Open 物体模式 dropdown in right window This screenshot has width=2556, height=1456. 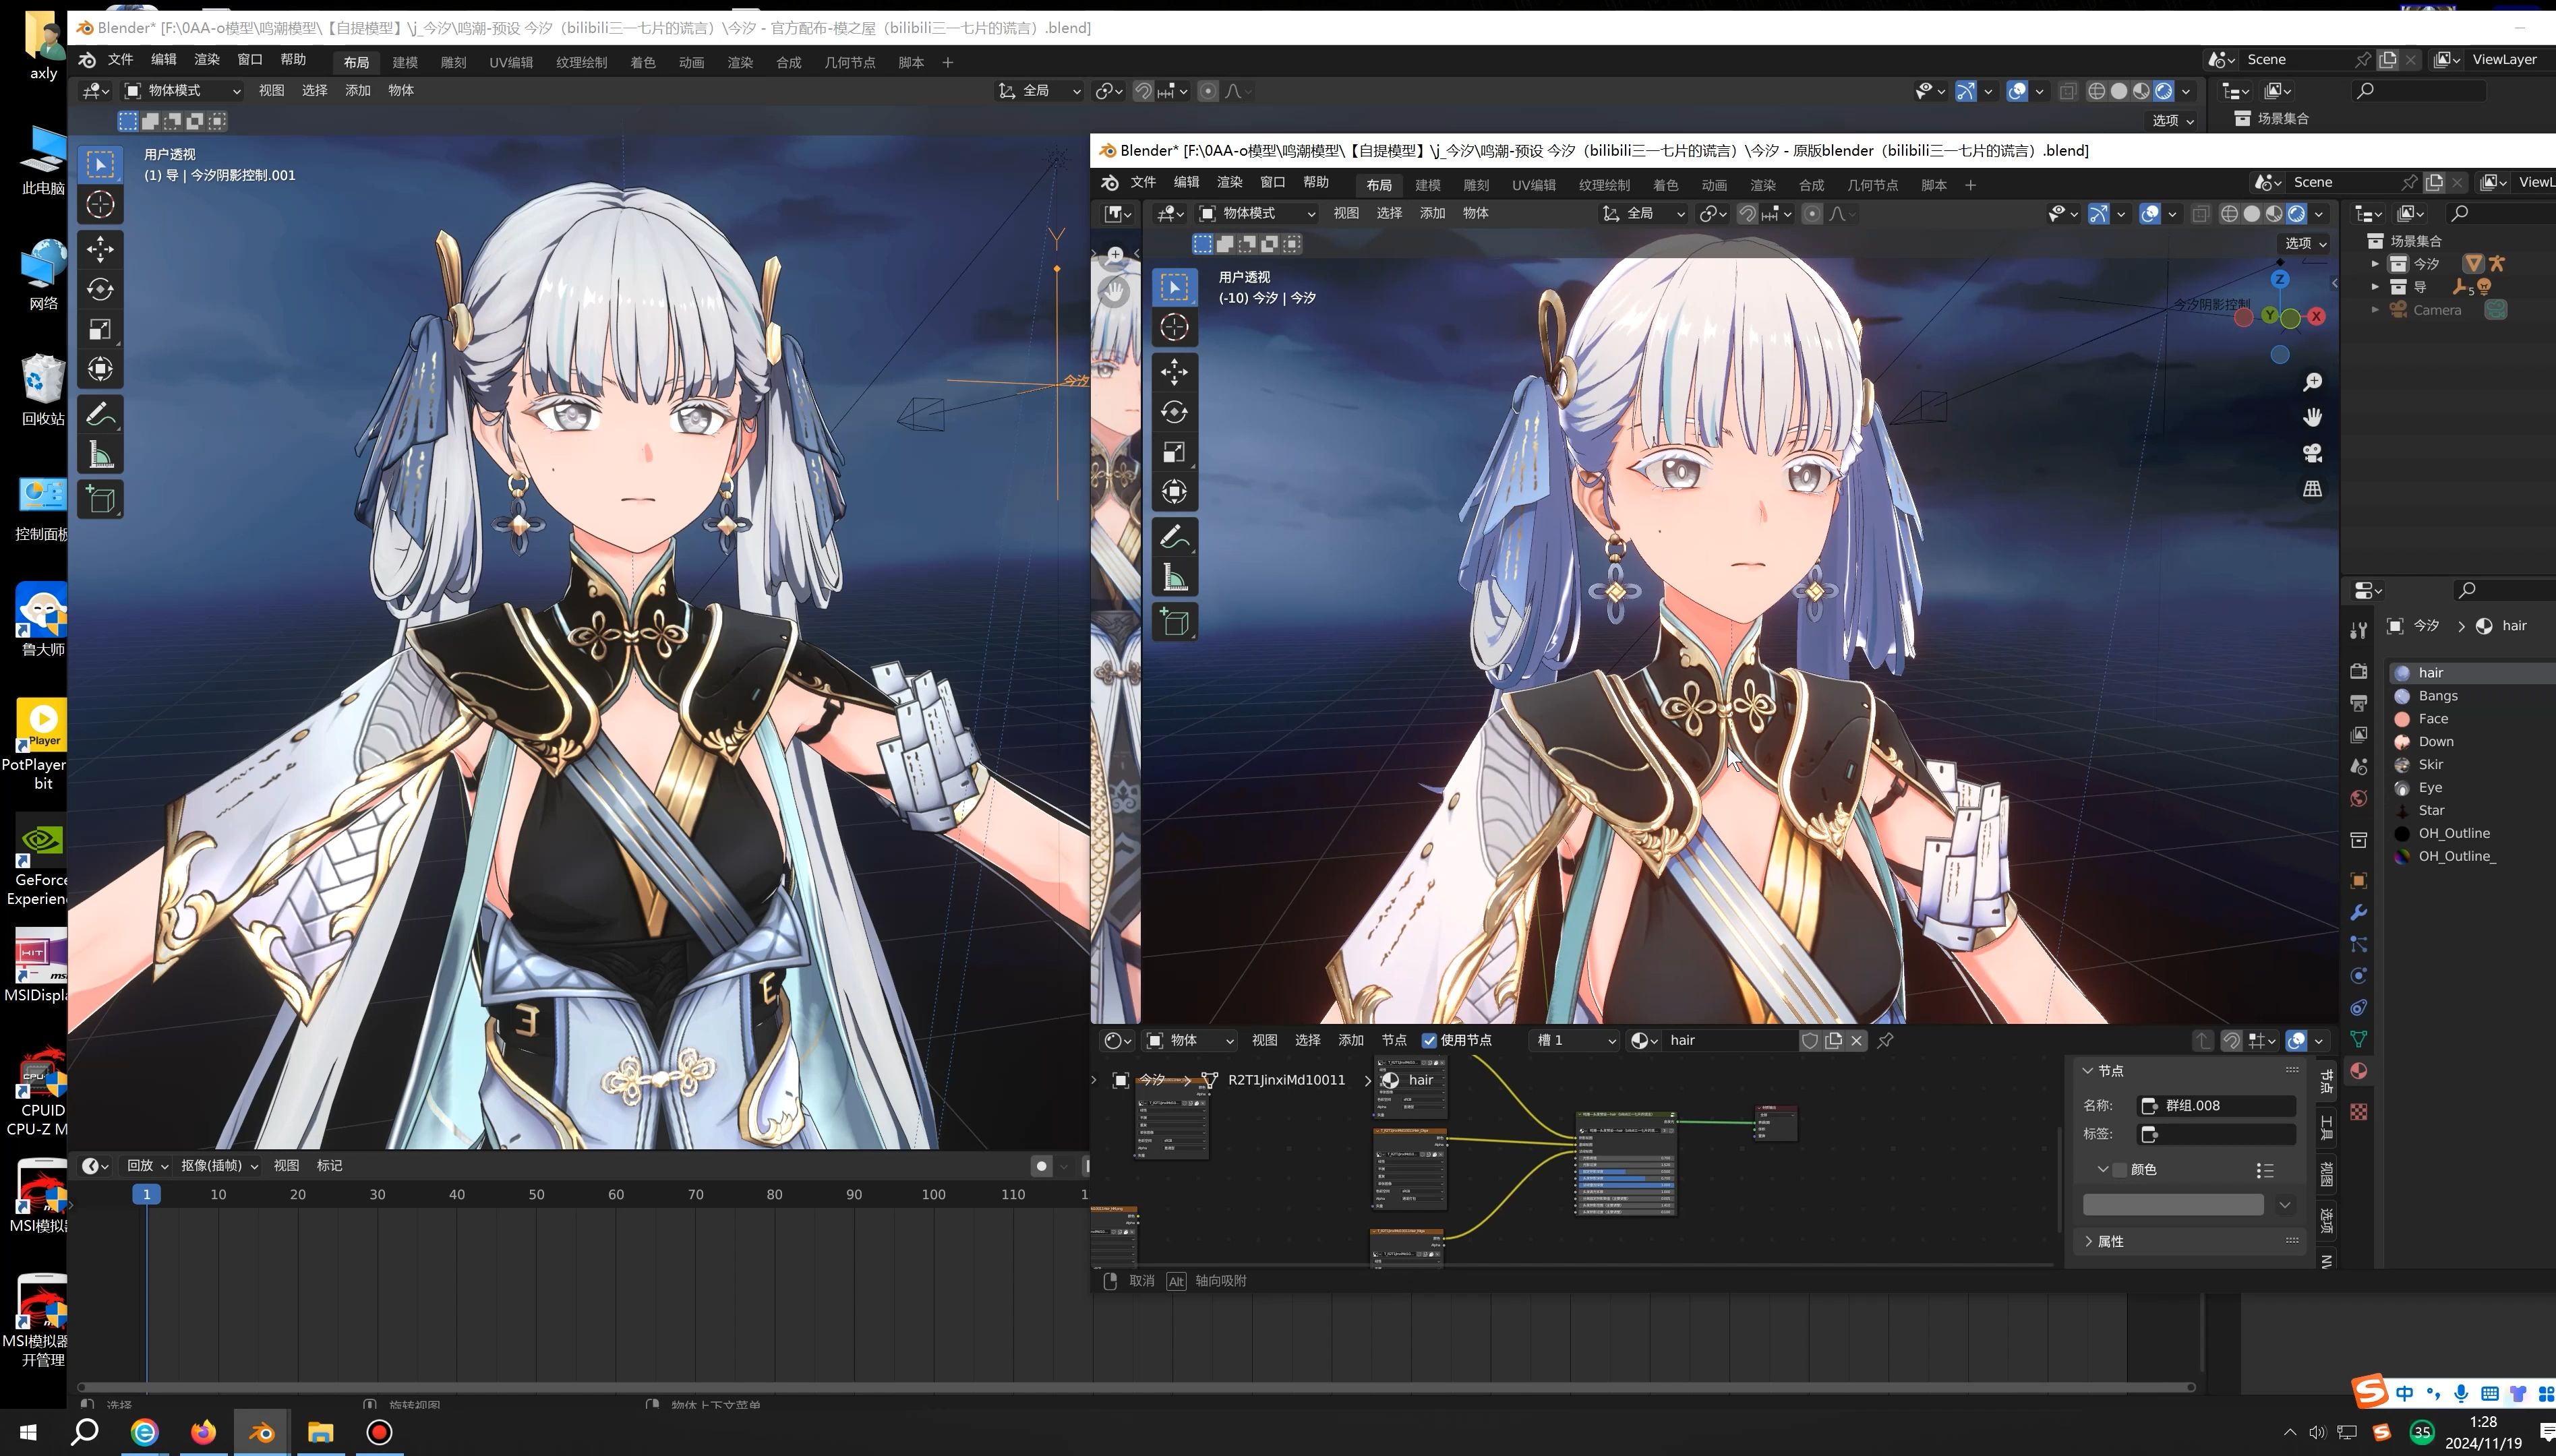[1258, 214]
